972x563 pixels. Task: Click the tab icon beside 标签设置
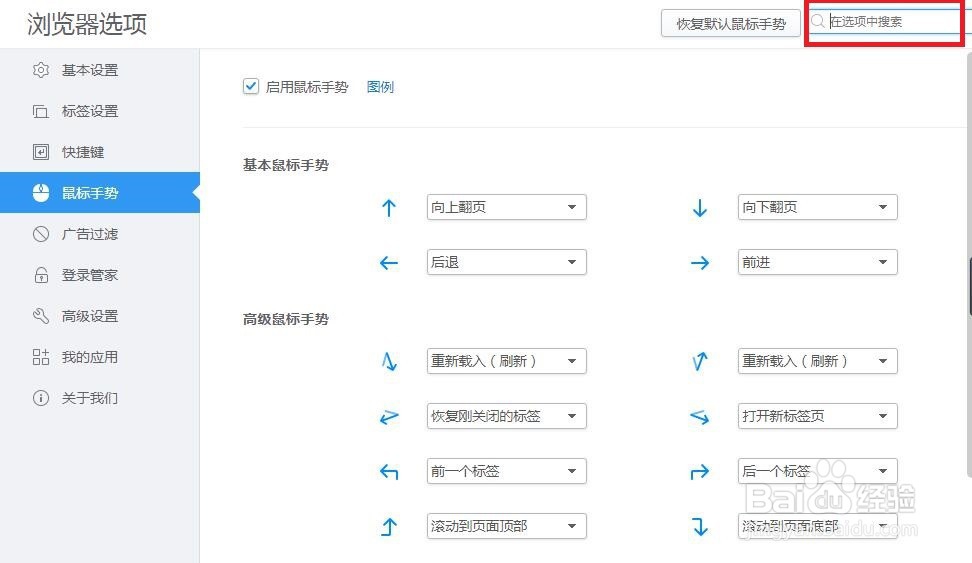[41, 111]
